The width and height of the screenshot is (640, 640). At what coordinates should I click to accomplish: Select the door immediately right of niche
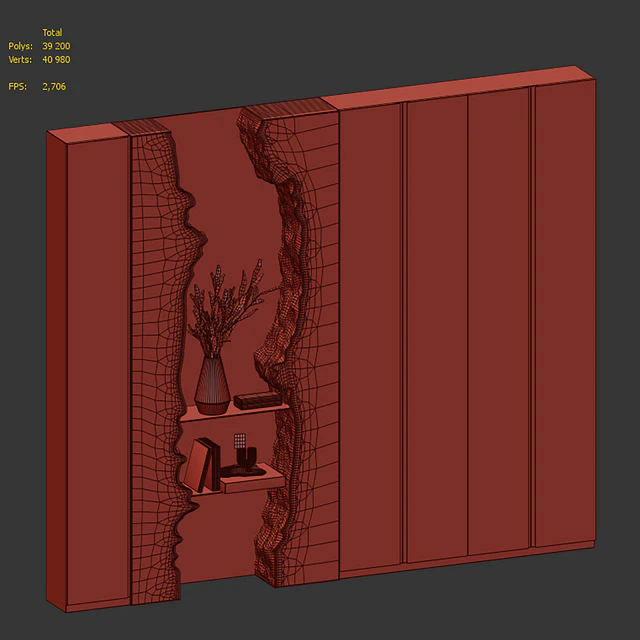[371, 337]
